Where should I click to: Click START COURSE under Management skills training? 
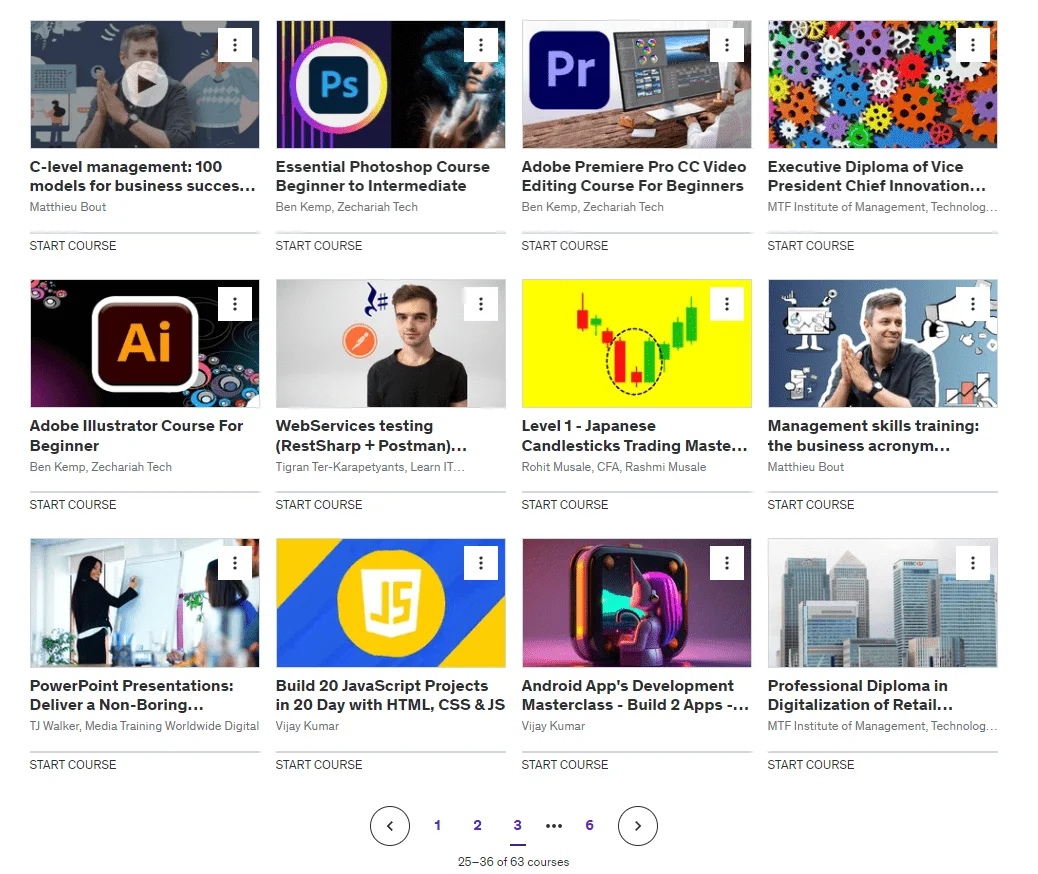pos(811,505)
